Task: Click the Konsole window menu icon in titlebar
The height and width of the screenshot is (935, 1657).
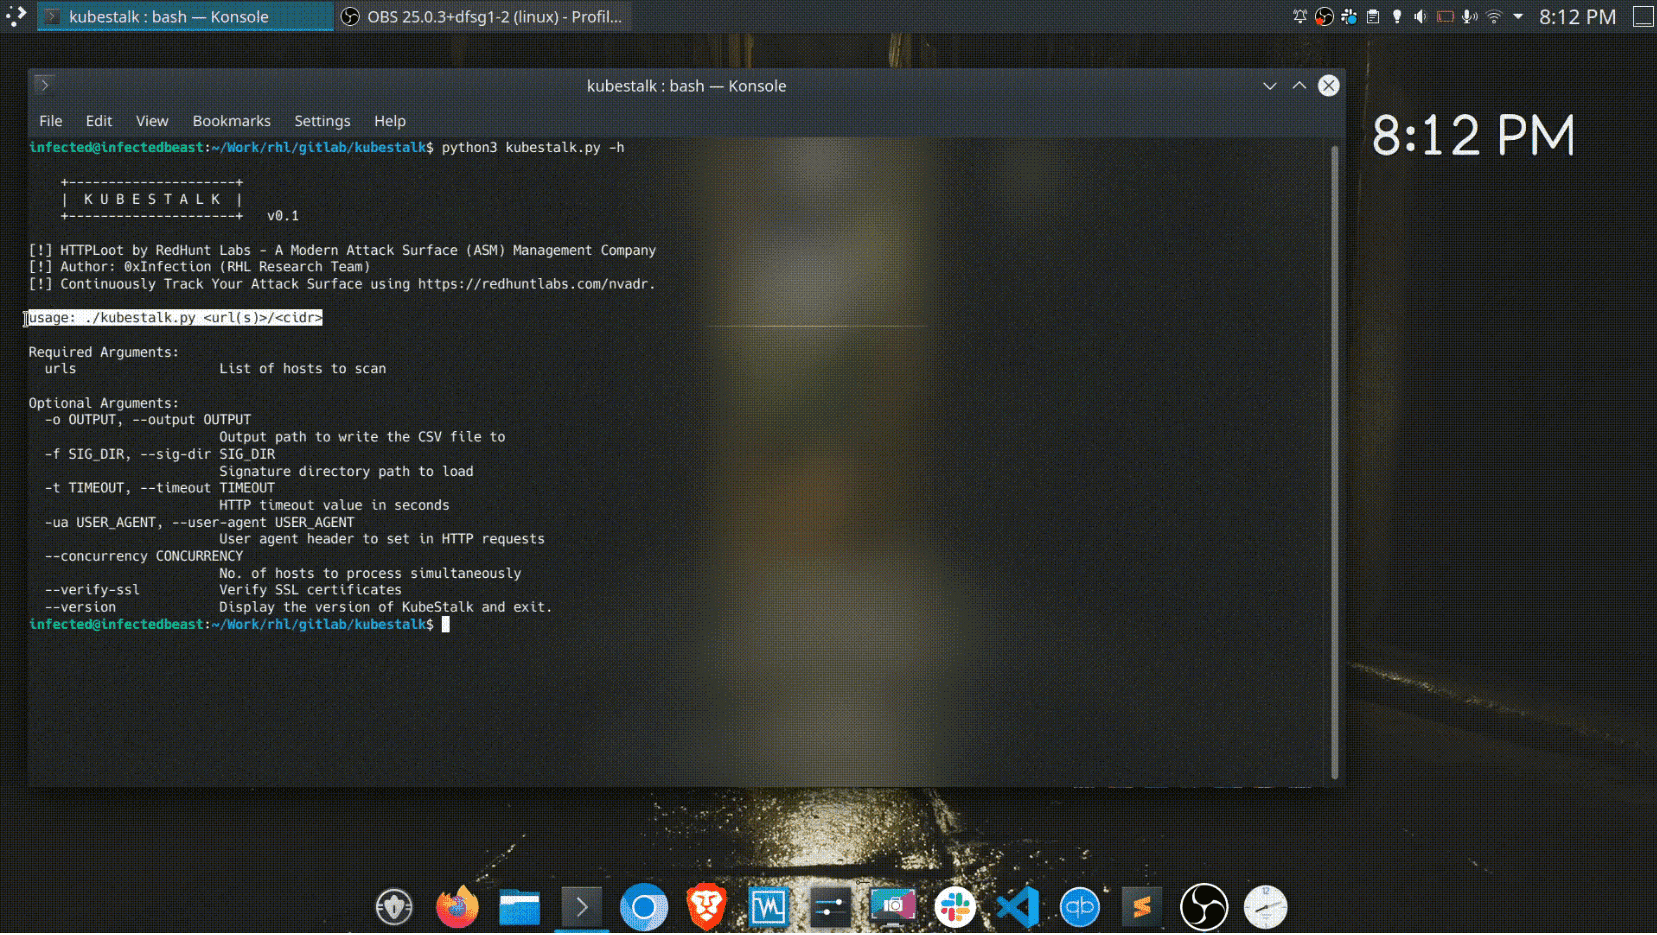Action: tap(44, 85)
